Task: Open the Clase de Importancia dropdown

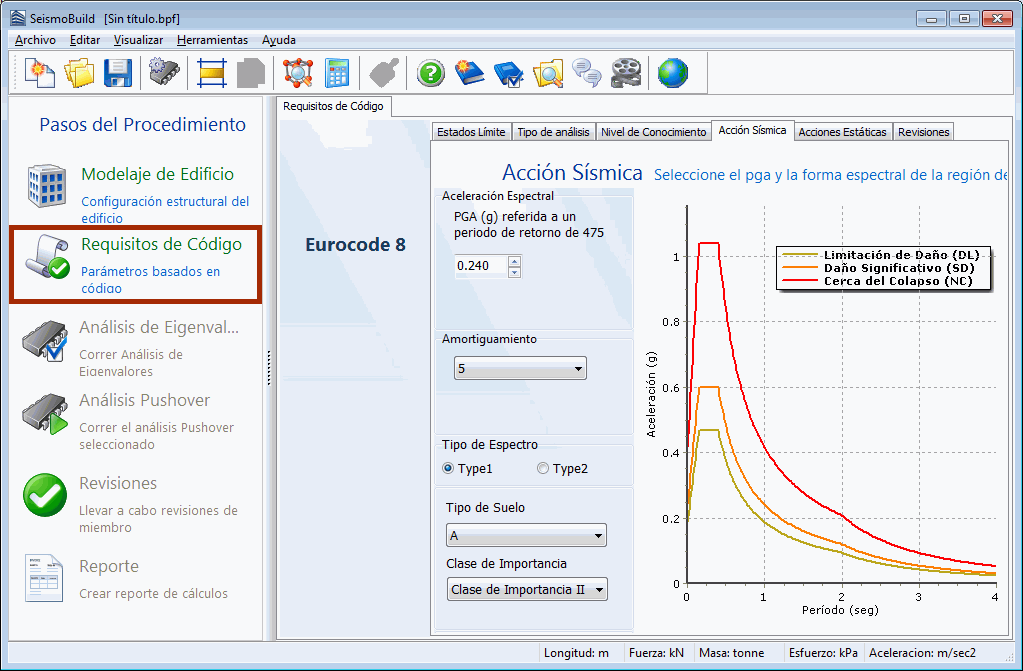Action: coord(527,589)
